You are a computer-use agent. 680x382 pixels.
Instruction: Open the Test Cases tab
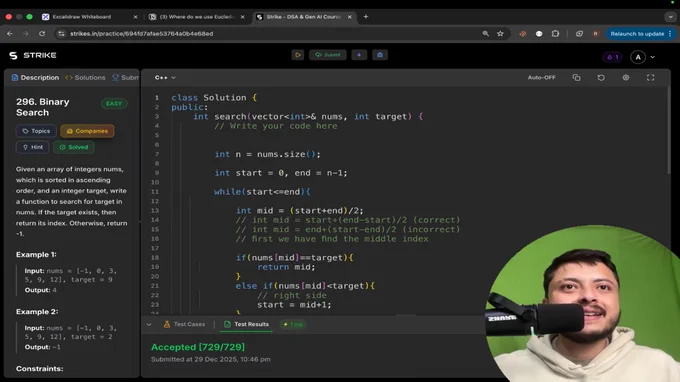point(184,324)
